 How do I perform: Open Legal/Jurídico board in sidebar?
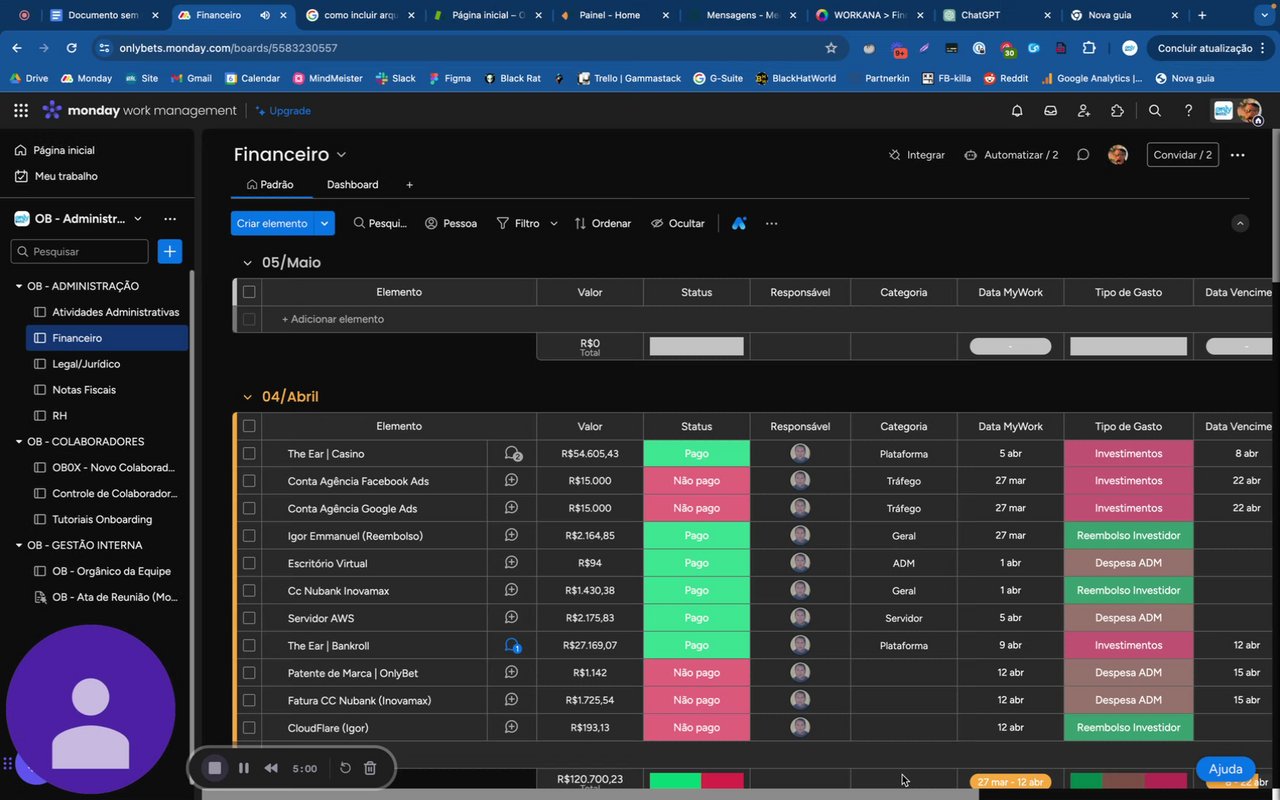tap(107, 364)
